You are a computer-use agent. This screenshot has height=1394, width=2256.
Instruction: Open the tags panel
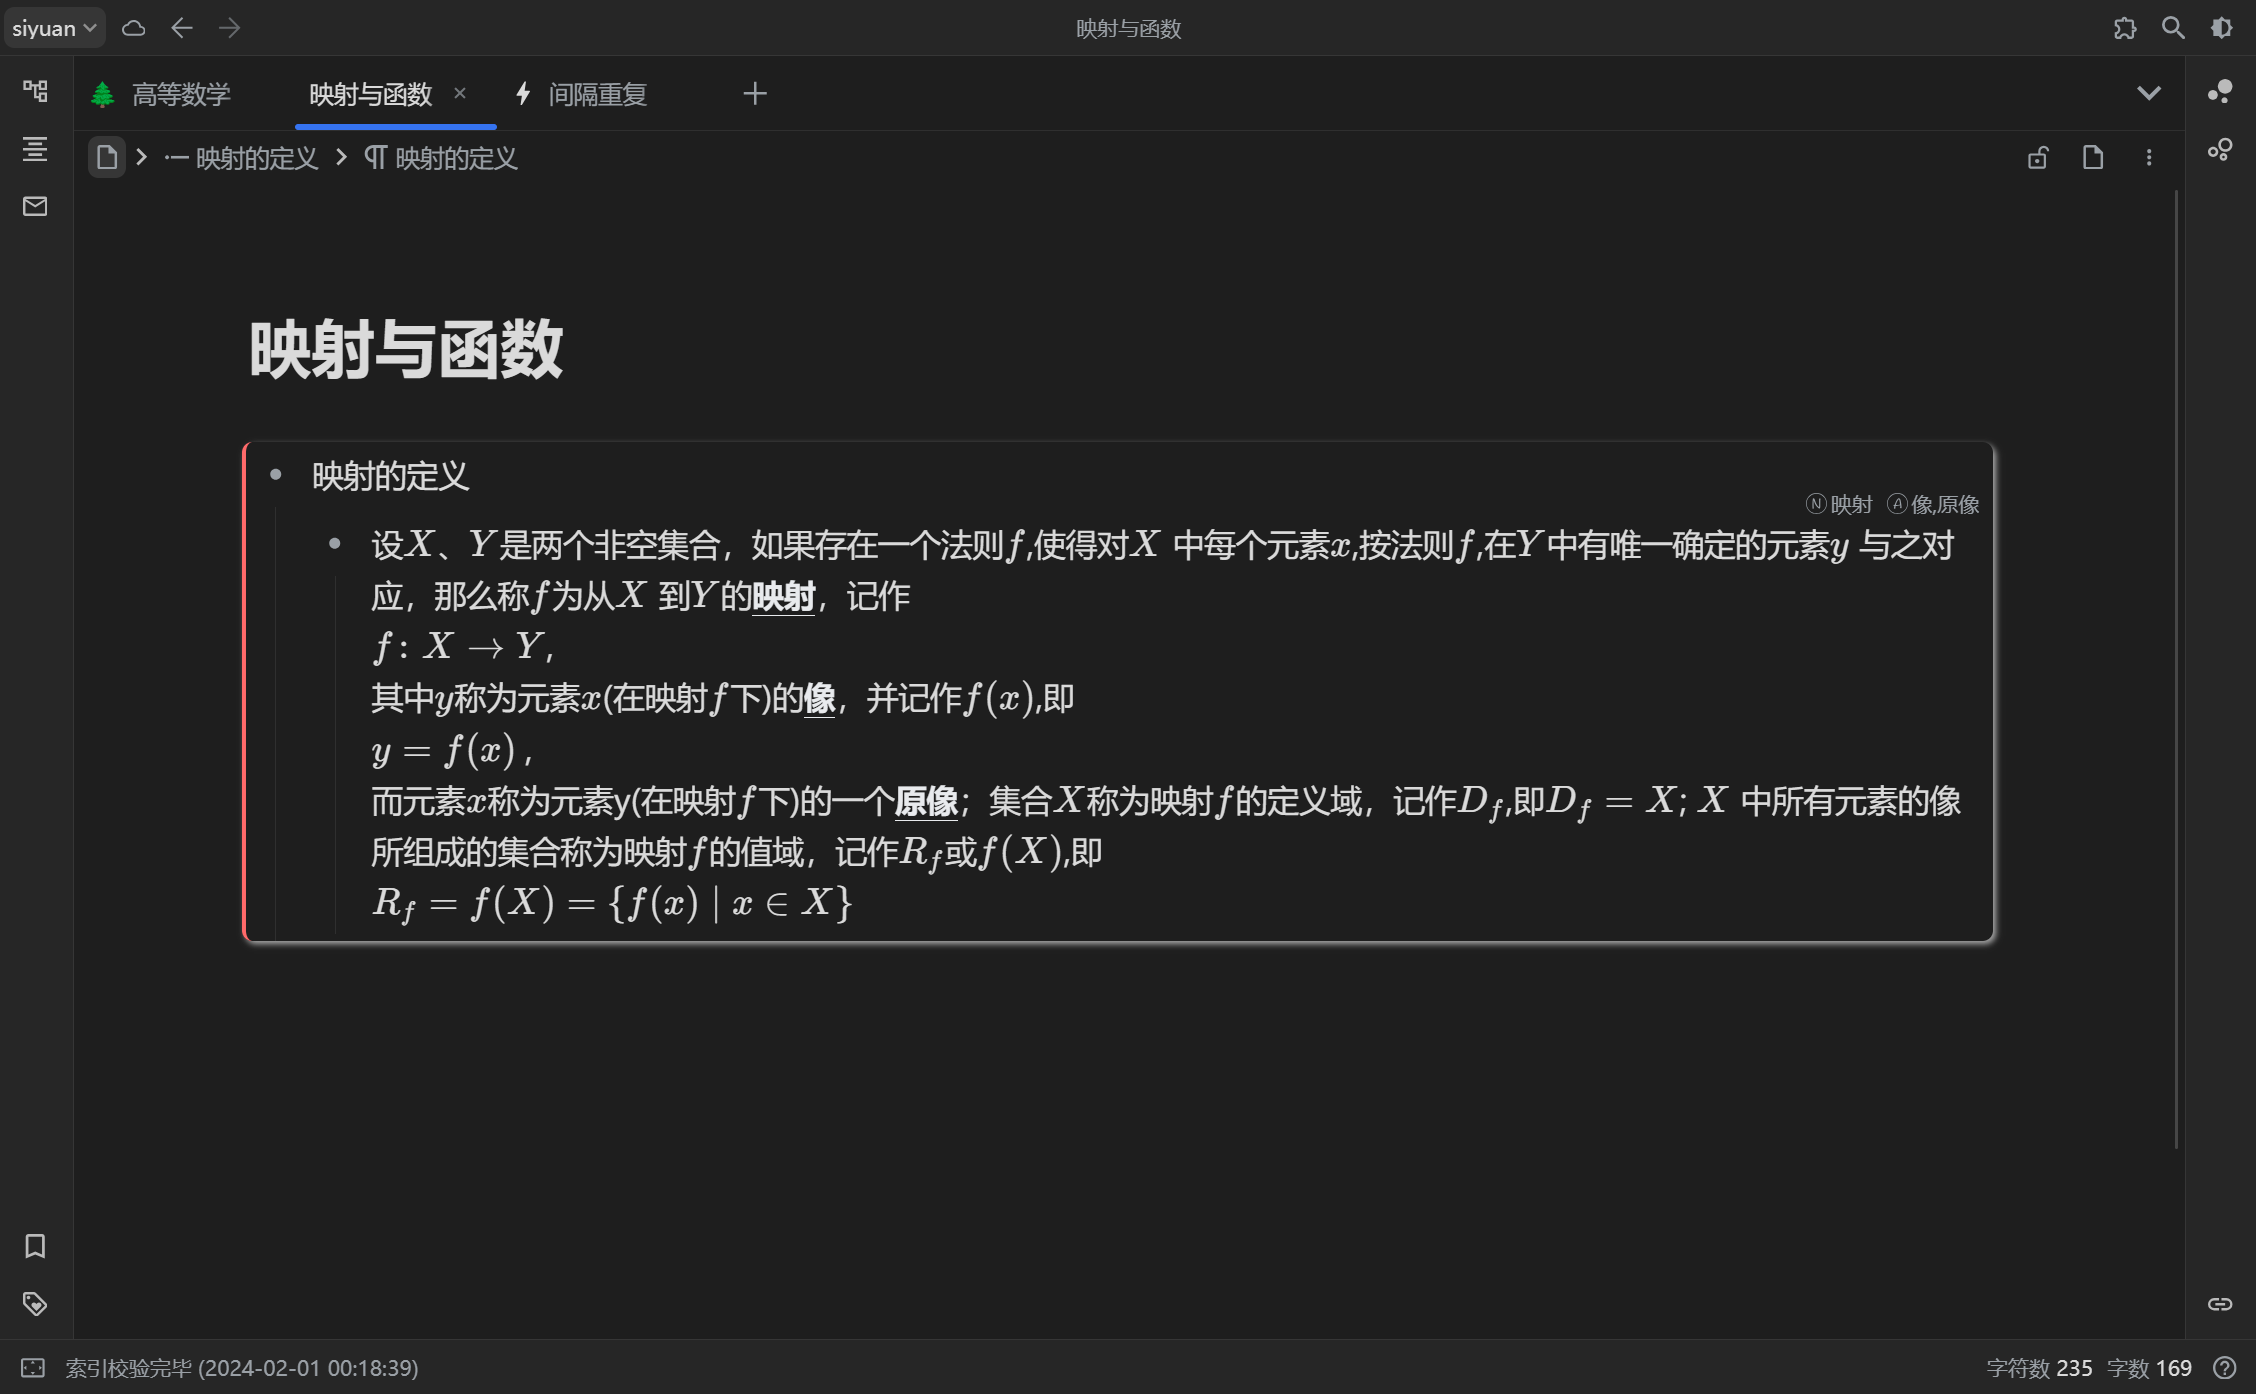pos(35,1304)
